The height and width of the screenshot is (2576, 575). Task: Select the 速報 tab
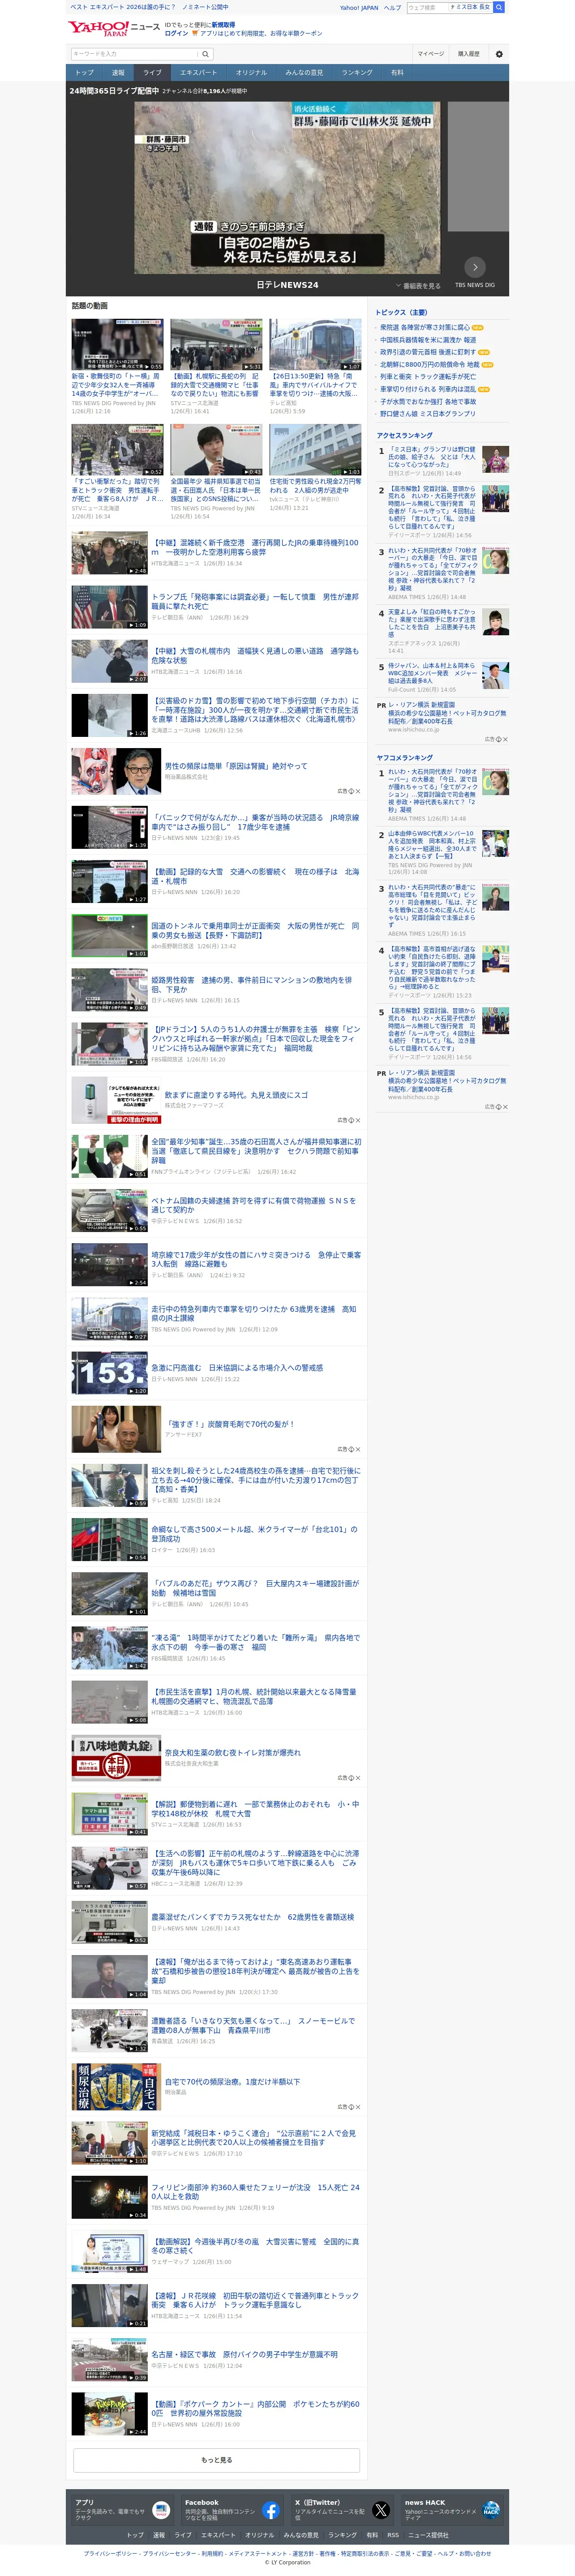coord(118,72)
